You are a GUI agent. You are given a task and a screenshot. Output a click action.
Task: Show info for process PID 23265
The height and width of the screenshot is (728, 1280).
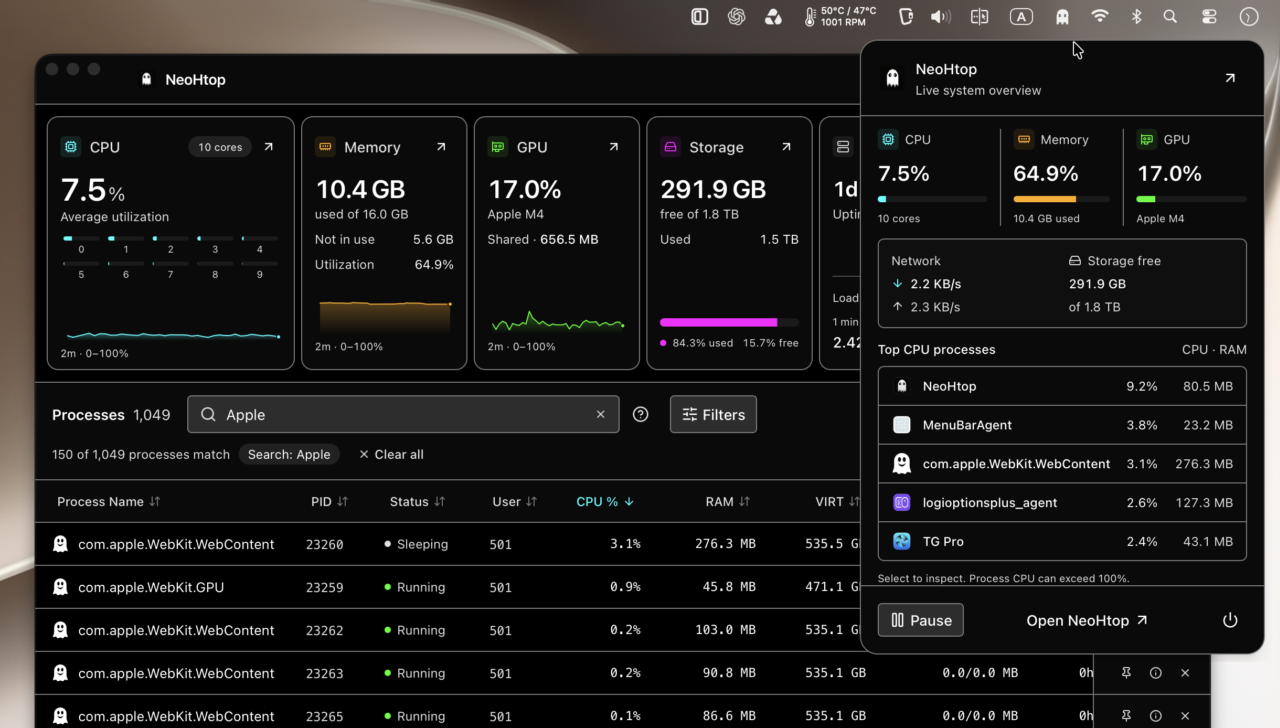[1156, 716]
